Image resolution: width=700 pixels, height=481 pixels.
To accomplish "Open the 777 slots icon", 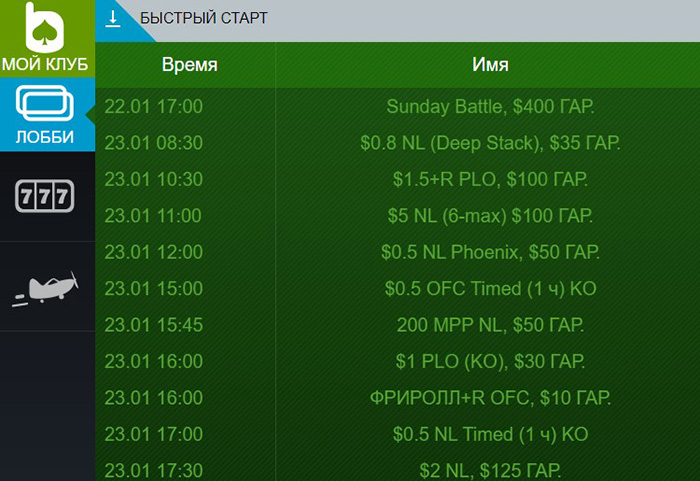I will pos(46,196).
